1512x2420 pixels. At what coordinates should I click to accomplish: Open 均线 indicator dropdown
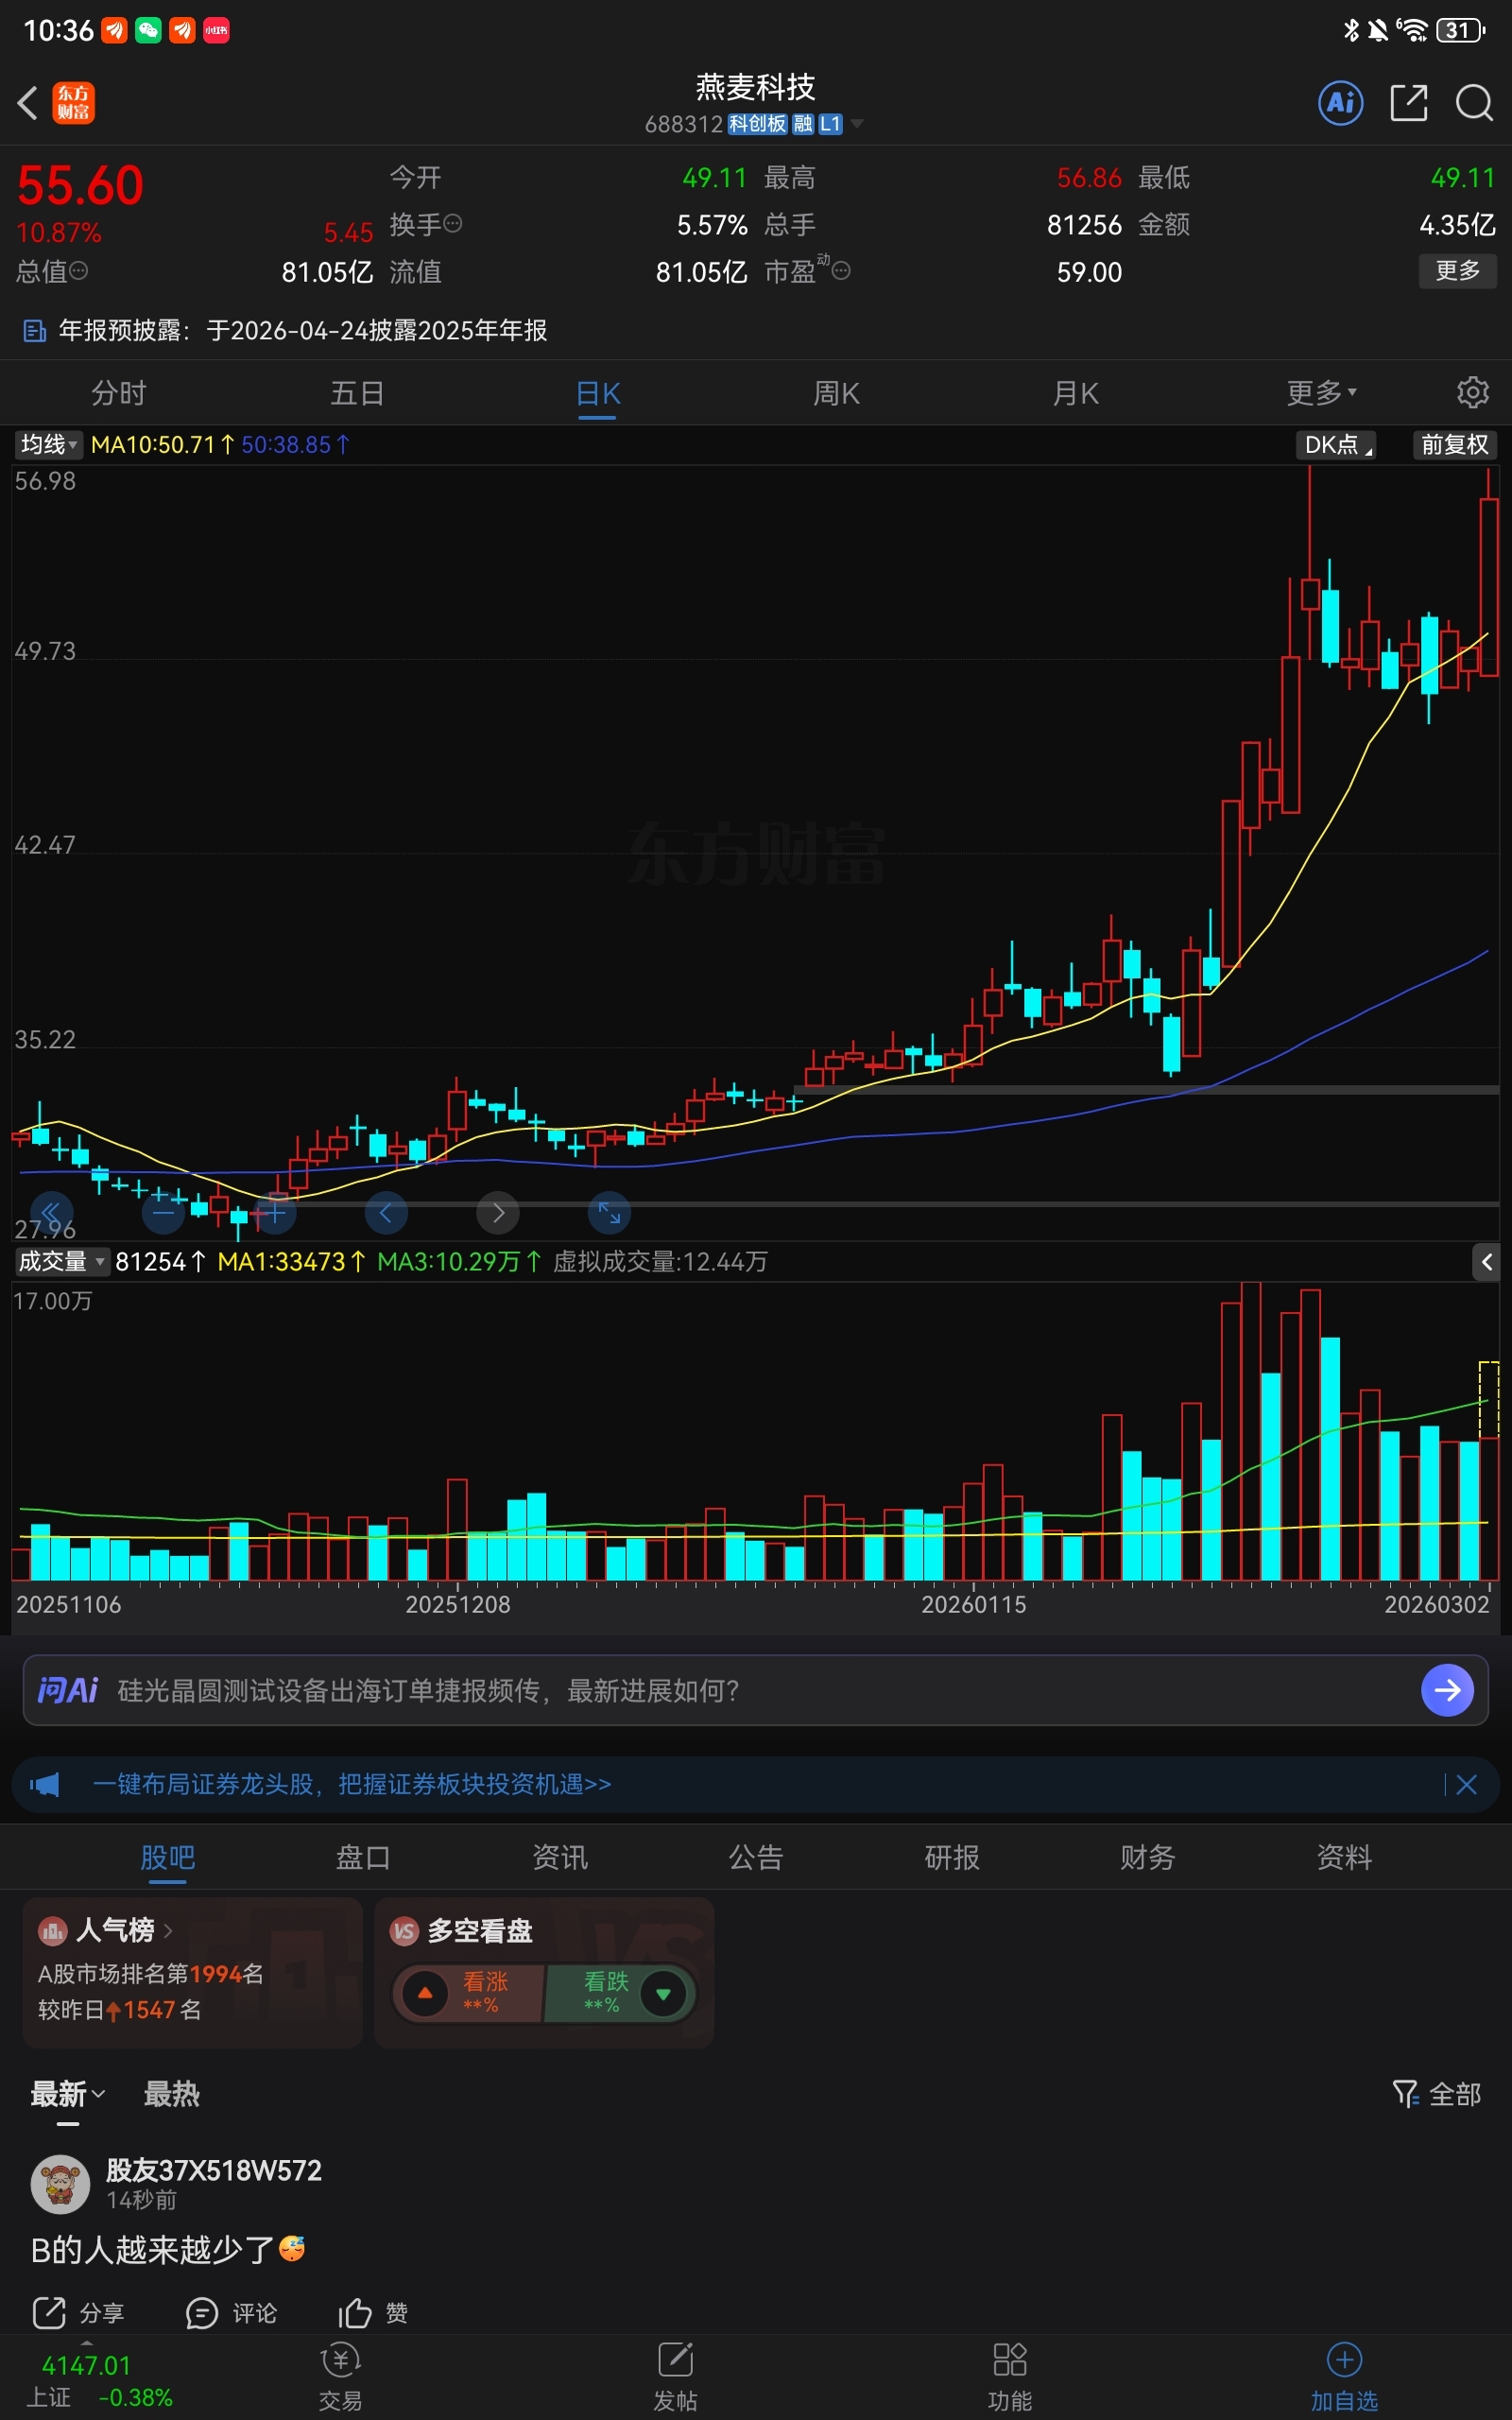point(48,444)
